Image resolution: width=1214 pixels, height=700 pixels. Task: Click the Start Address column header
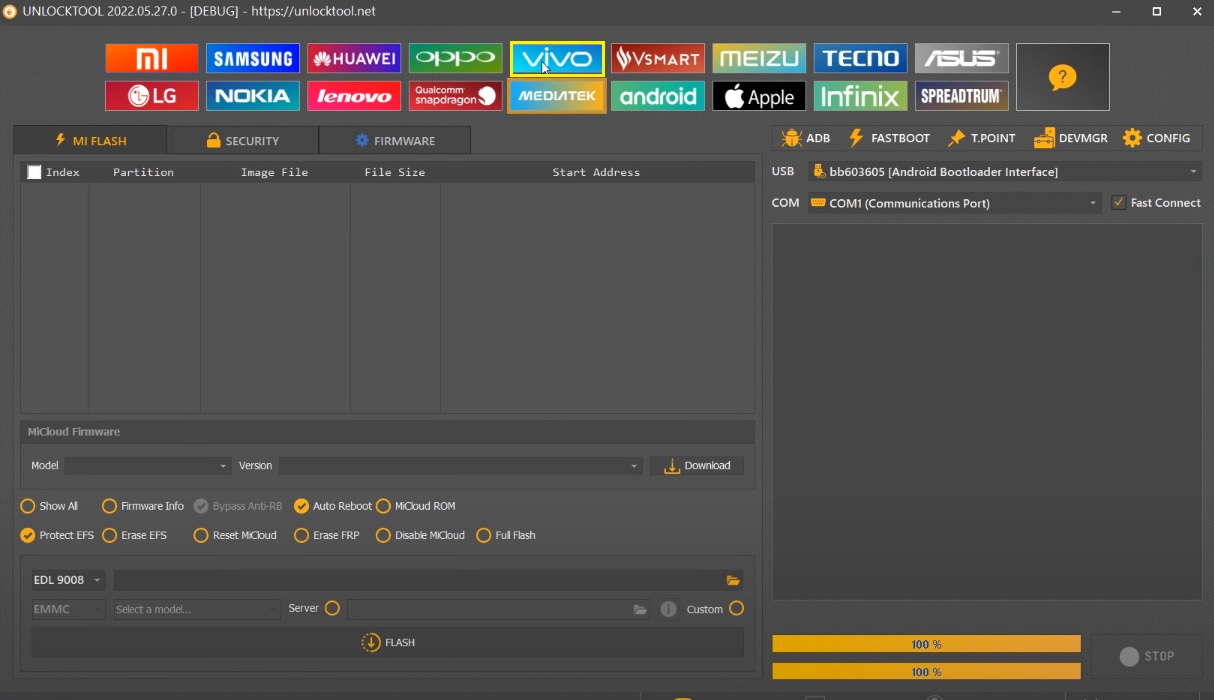point(596,172)
